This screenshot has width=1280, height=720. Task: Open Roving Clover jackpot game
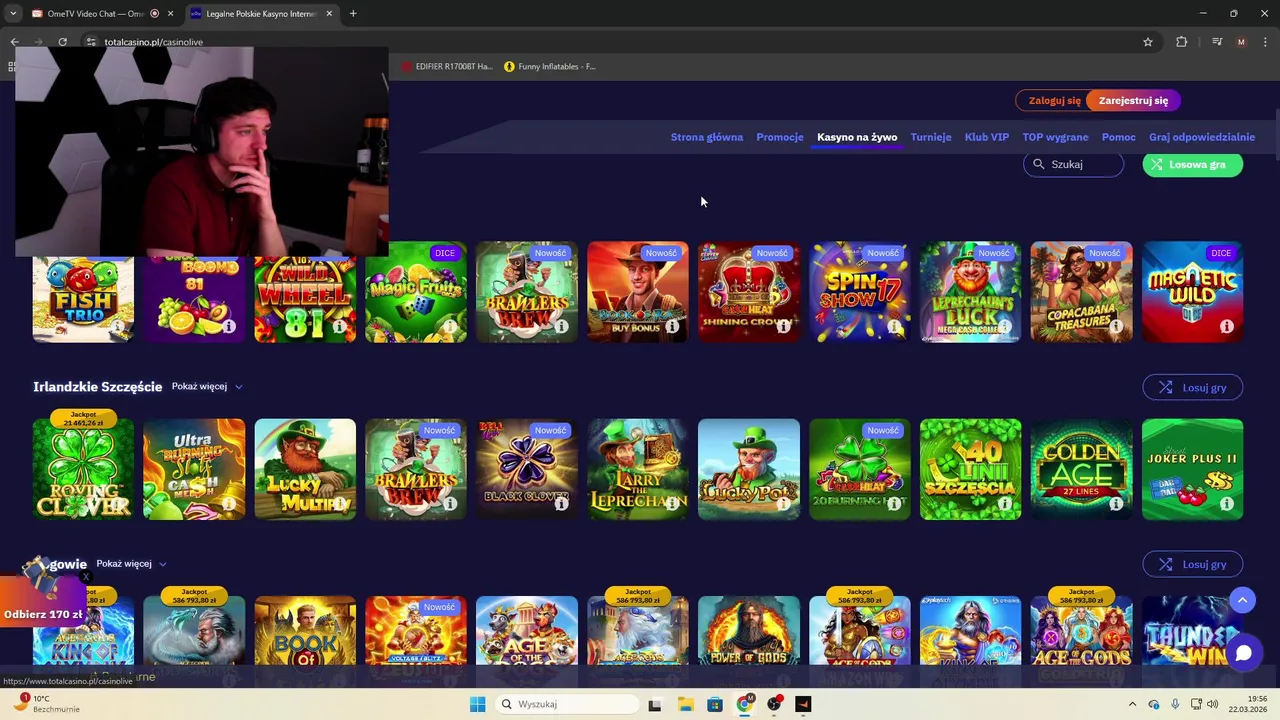(83, 469)
